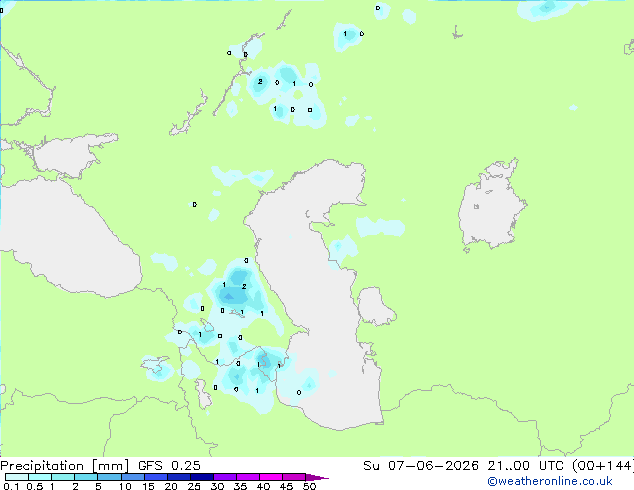This screenshot has width=634, height=490.
Task: Click the "20" legend scale label
Action: 171,486
